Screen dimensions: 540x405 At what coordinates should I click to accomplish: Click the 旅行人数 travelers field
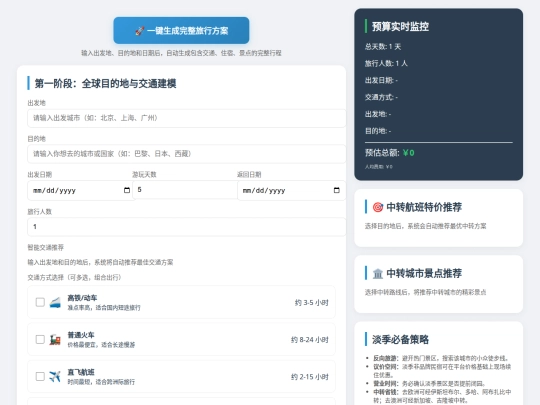coord(187,227)
